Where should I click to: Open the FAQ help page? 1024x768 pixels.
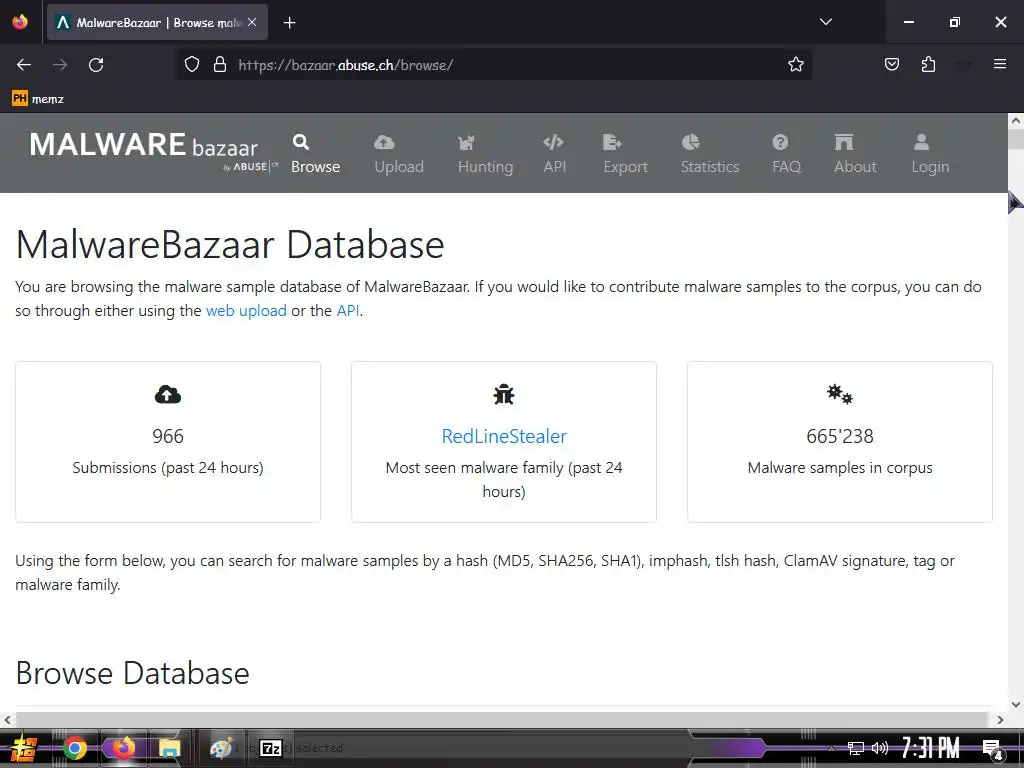[786, 154]
